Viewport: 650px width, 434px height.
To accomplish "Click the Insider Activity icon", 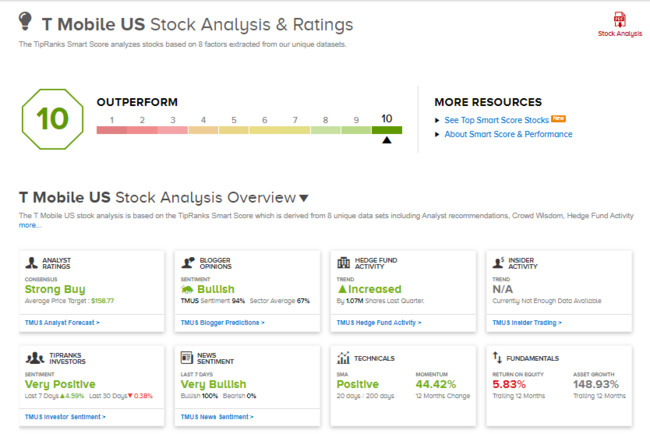I will pyautogui.click(x=497, y=261).
